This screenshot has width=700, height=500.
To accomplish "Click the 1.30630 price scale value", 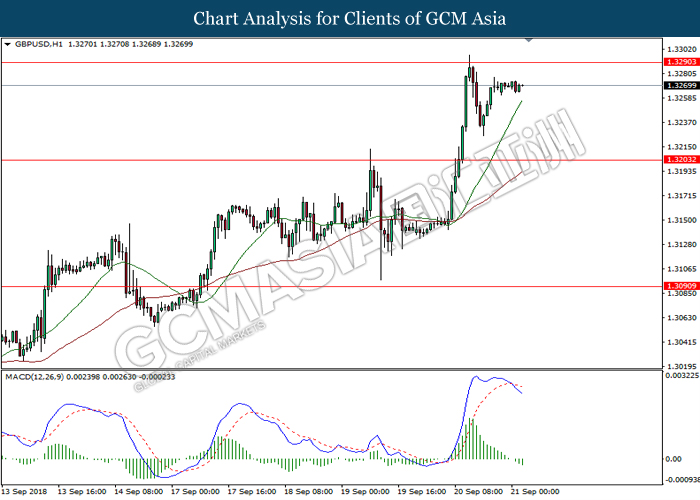I will (681, 318).
